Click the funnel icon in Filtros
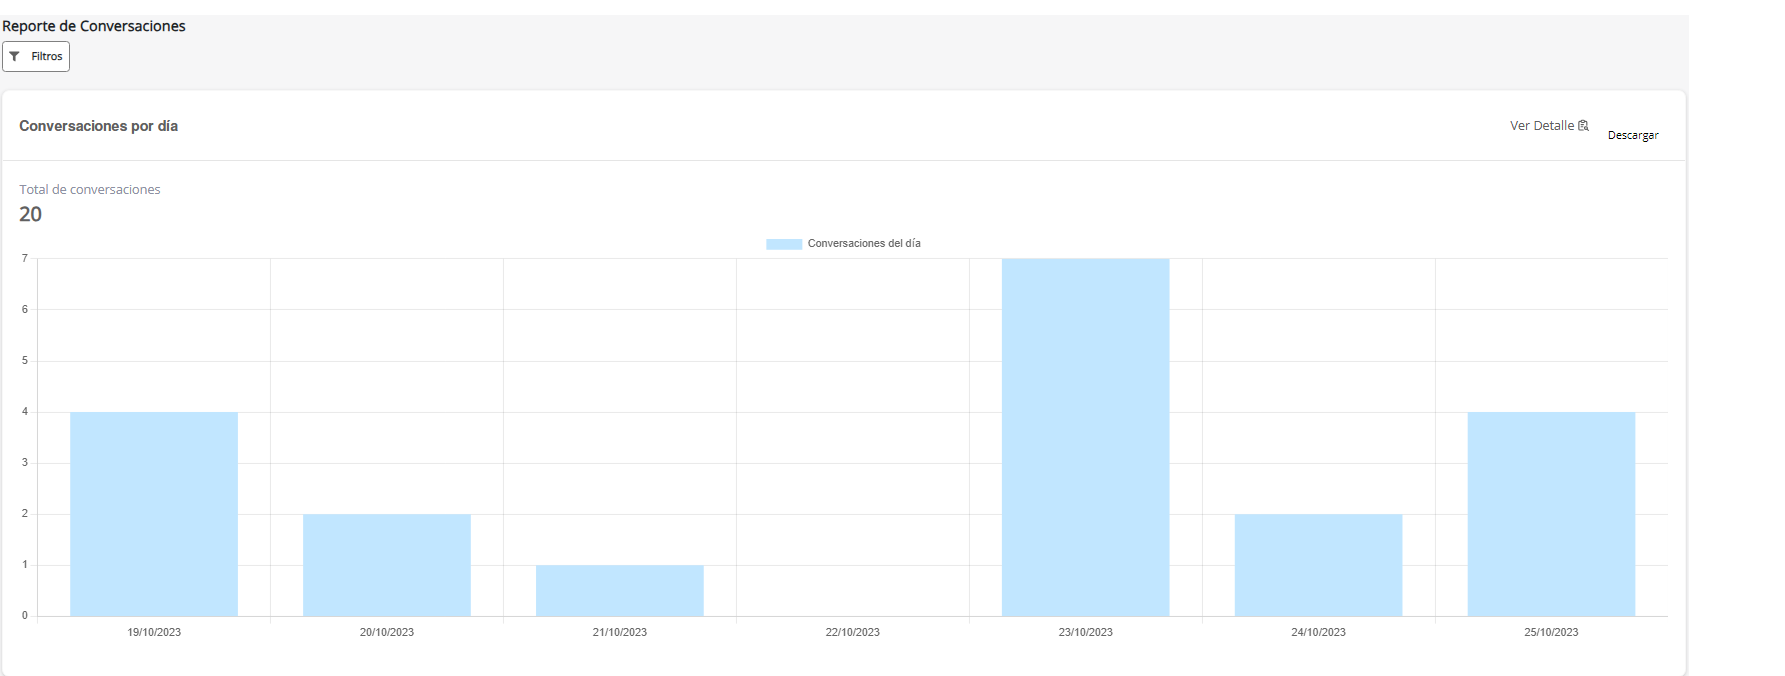This screenshot has width=1785, height=676. point(15,57)
